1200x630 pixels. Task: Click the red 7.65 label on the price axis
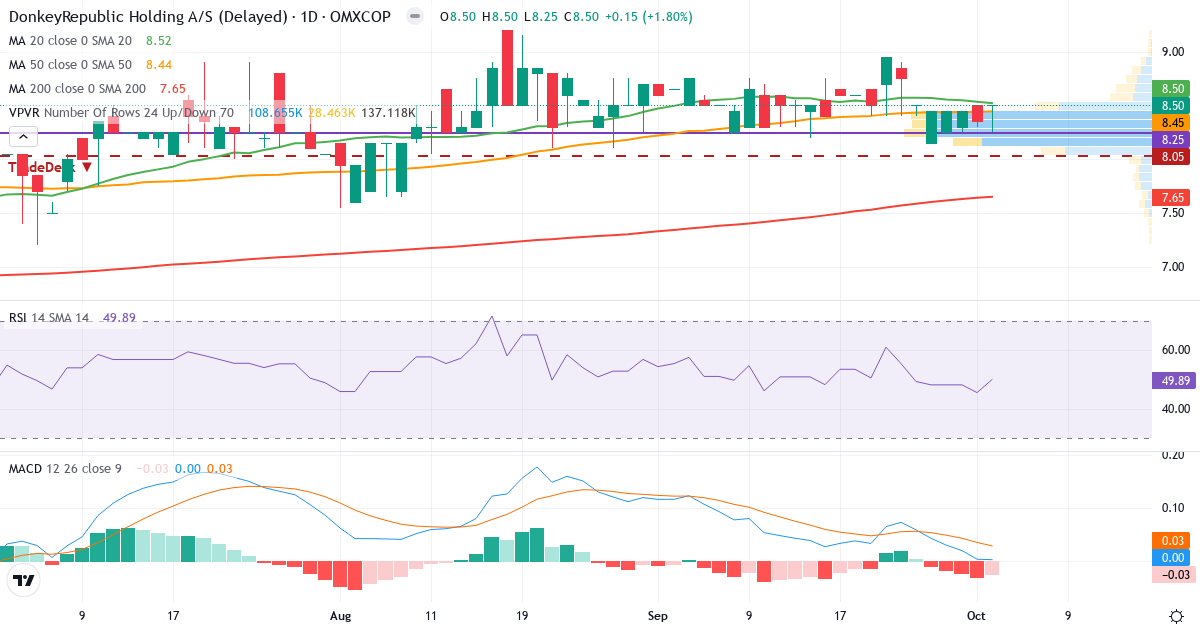[x=1173, y=198]
